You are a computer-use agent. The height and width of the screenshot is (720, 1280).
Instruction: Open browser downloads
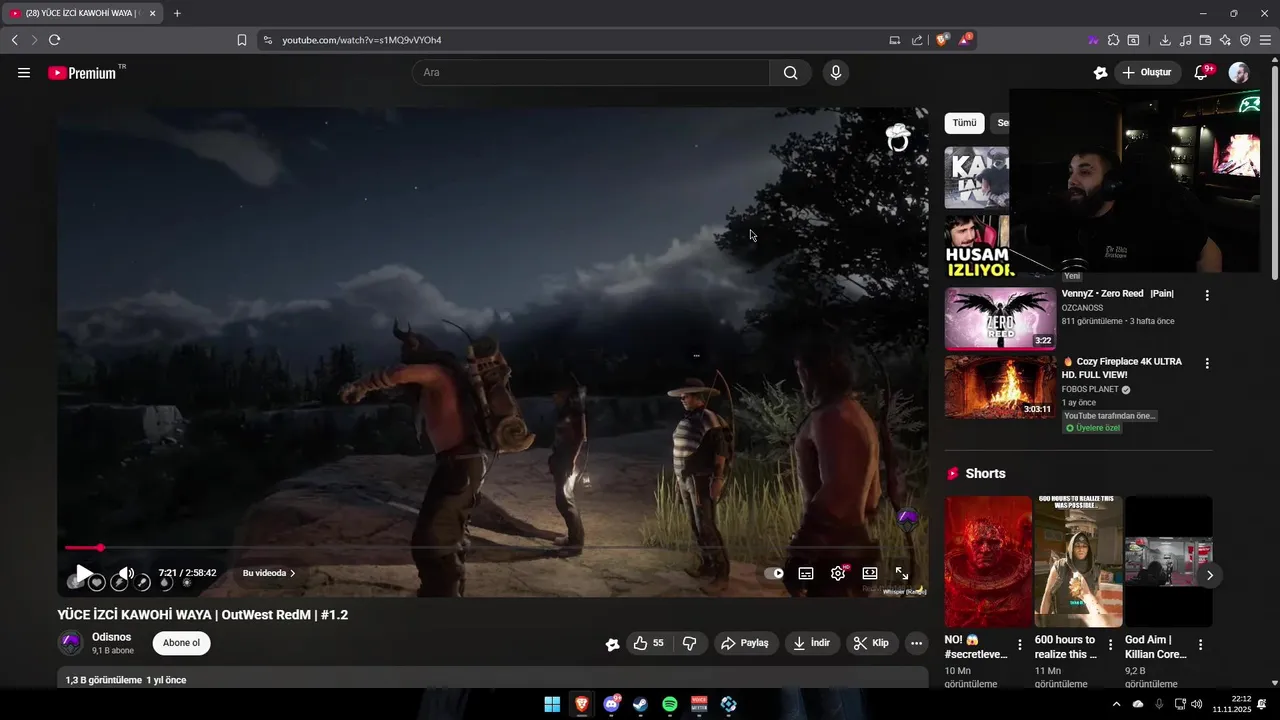click(1165, 40)
